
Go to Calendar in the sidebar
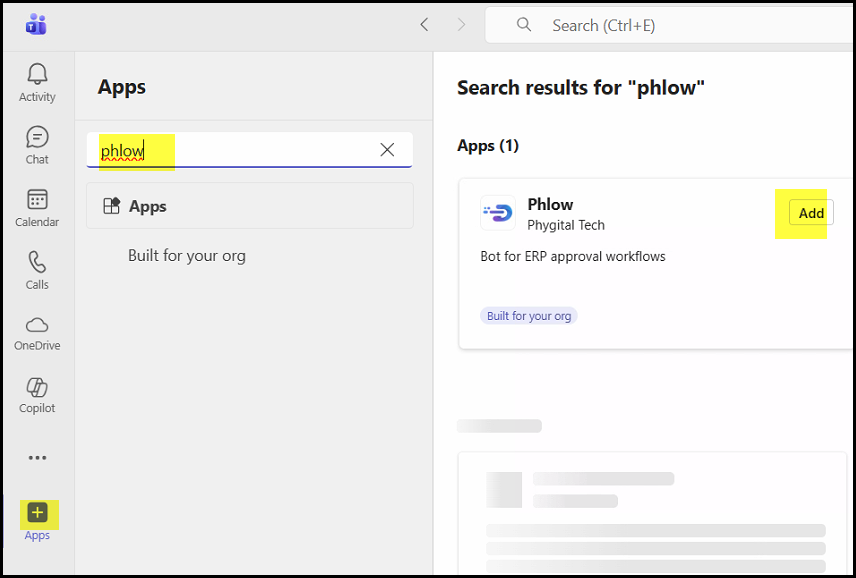pos(37,207)
